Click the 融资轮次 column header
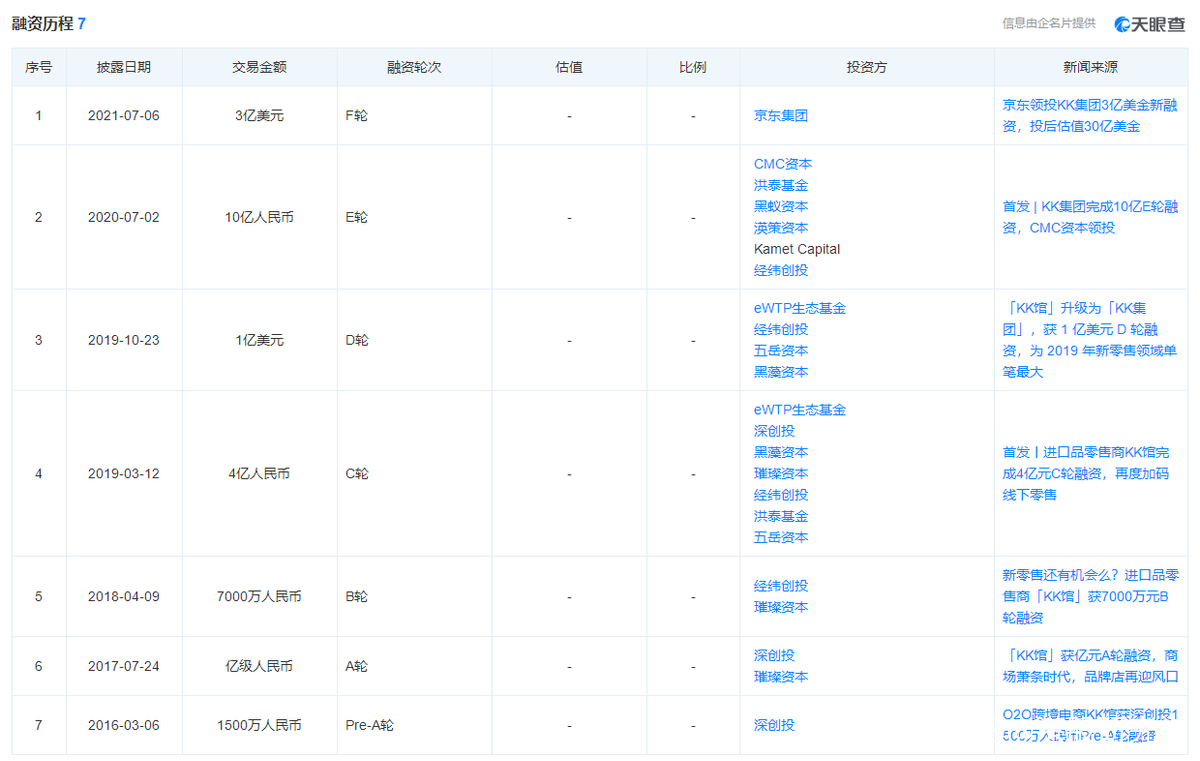Screen dimensions: 1200x761 [x=414, y=68]
